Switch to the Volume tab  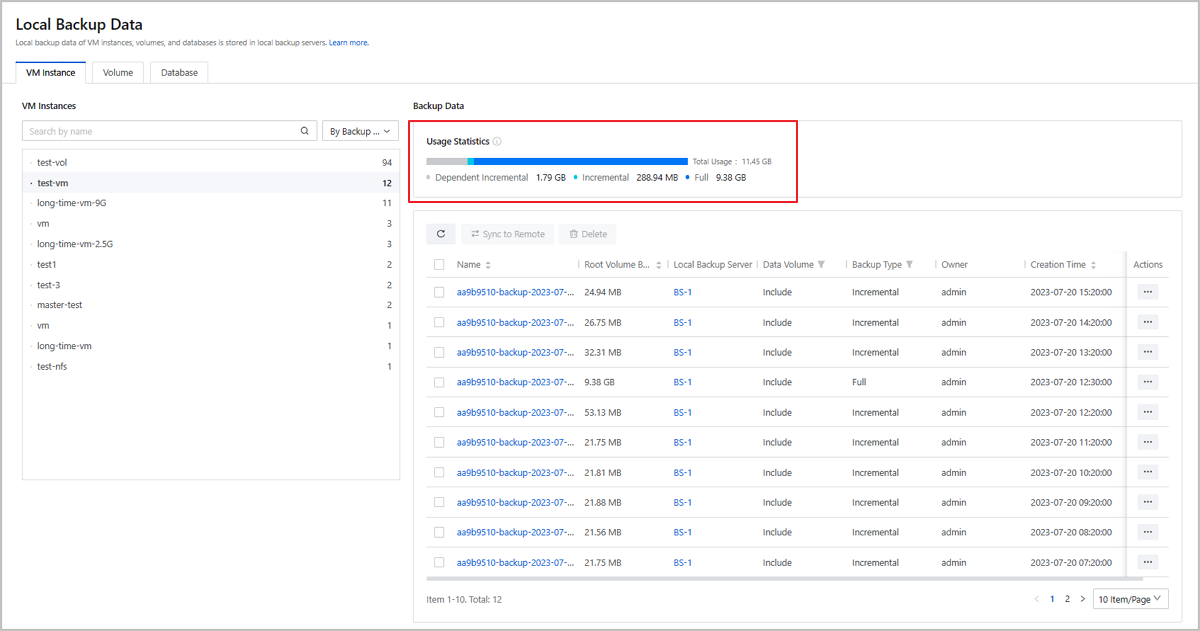118,72
